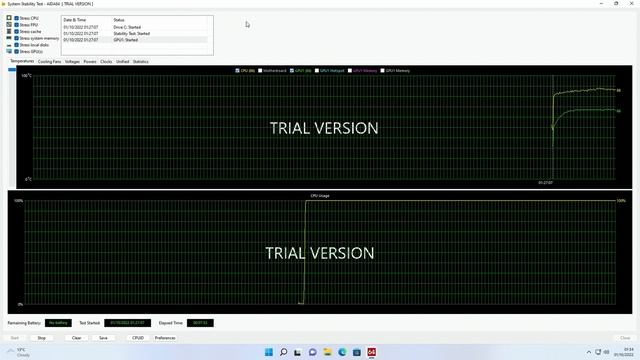The width and height of the screenshot is (640, 360).
Task: Open the clock and date flyout
Action: pyautogui.click(x=624, y=352)
